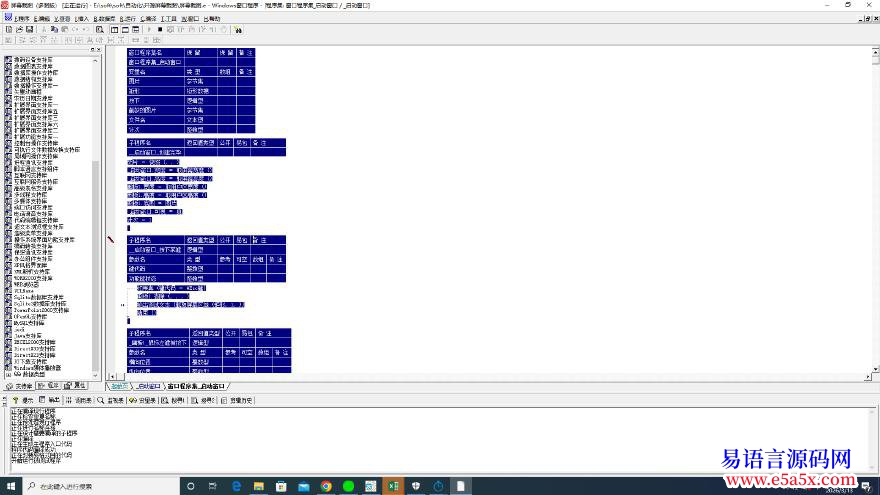Click the New file toolbar icon
The image size is (880, 495).
coord(7,30)
